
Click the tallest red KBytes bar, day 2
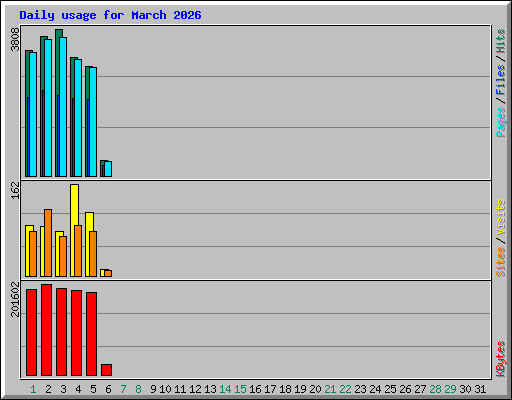[47, 330]
